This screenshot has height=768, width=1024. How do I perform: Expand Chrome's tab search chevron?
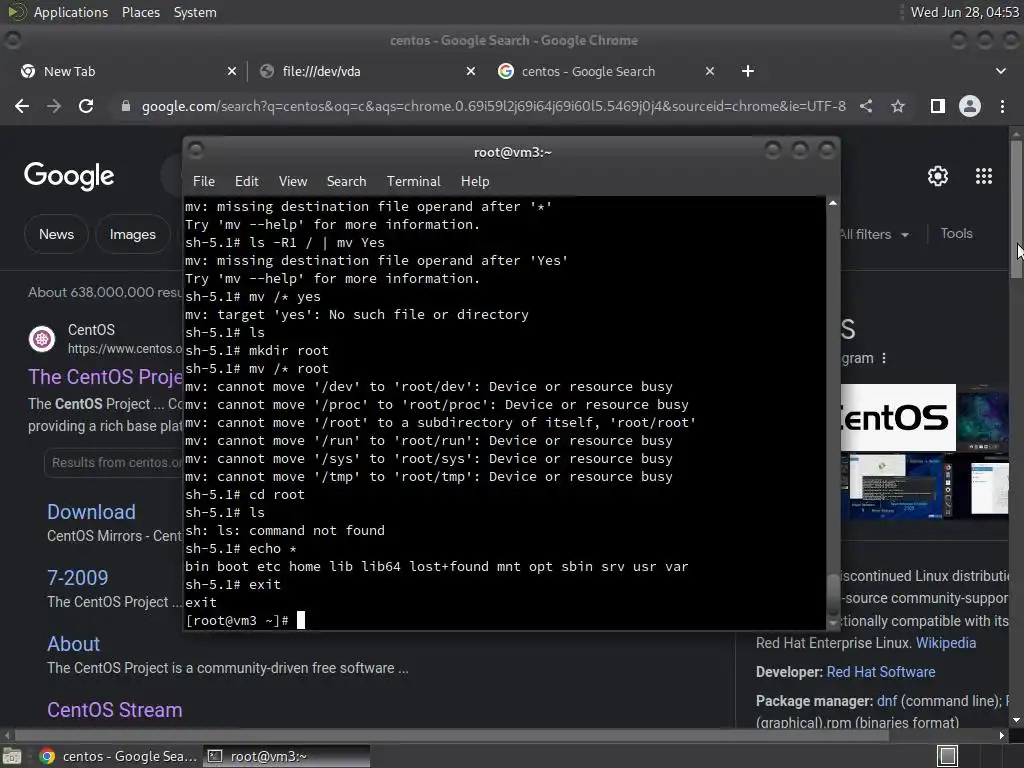(1000, 71)
